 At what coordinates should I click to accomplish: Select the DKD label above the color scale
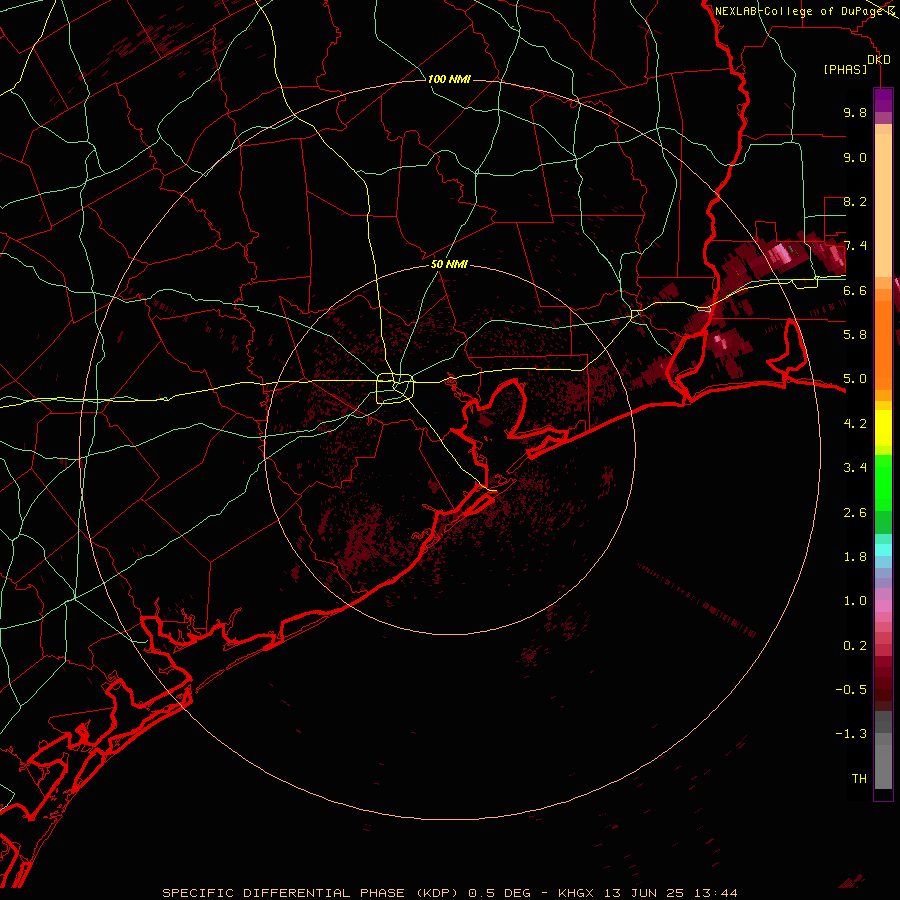[x=879, y=60]
